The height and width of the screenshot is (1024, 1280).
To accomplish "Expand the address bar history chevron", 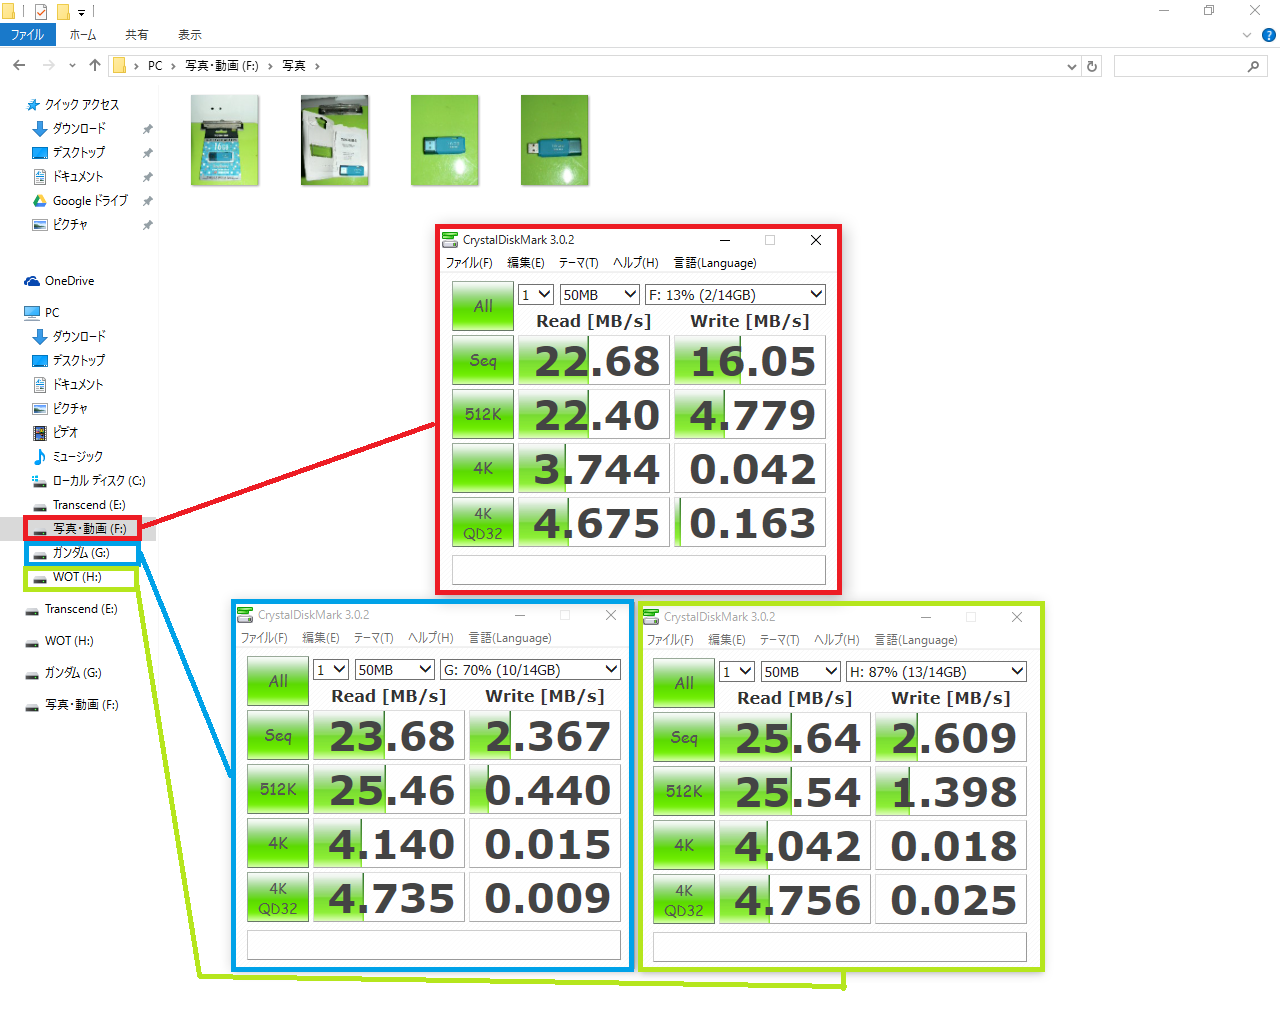I will (1072, 66).
